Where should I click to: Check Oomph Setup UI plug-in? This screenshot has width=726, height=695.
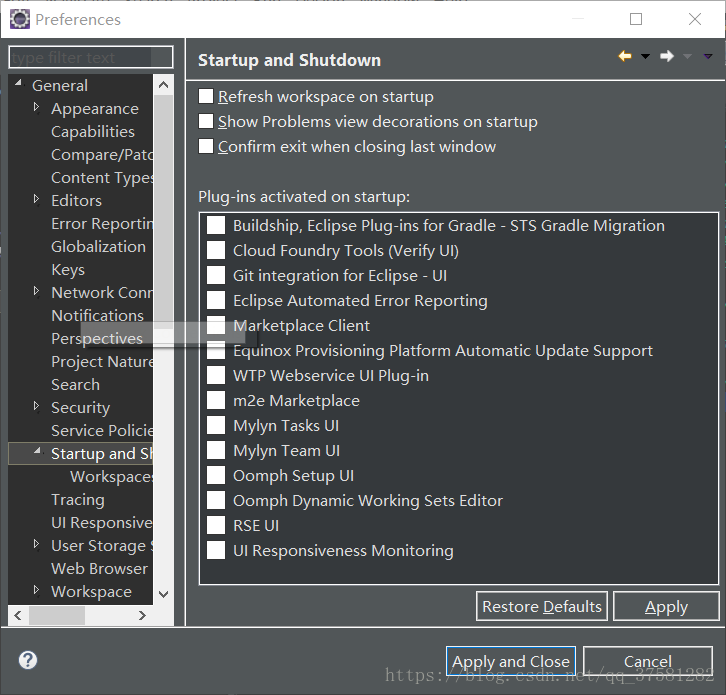click(216, 476)
